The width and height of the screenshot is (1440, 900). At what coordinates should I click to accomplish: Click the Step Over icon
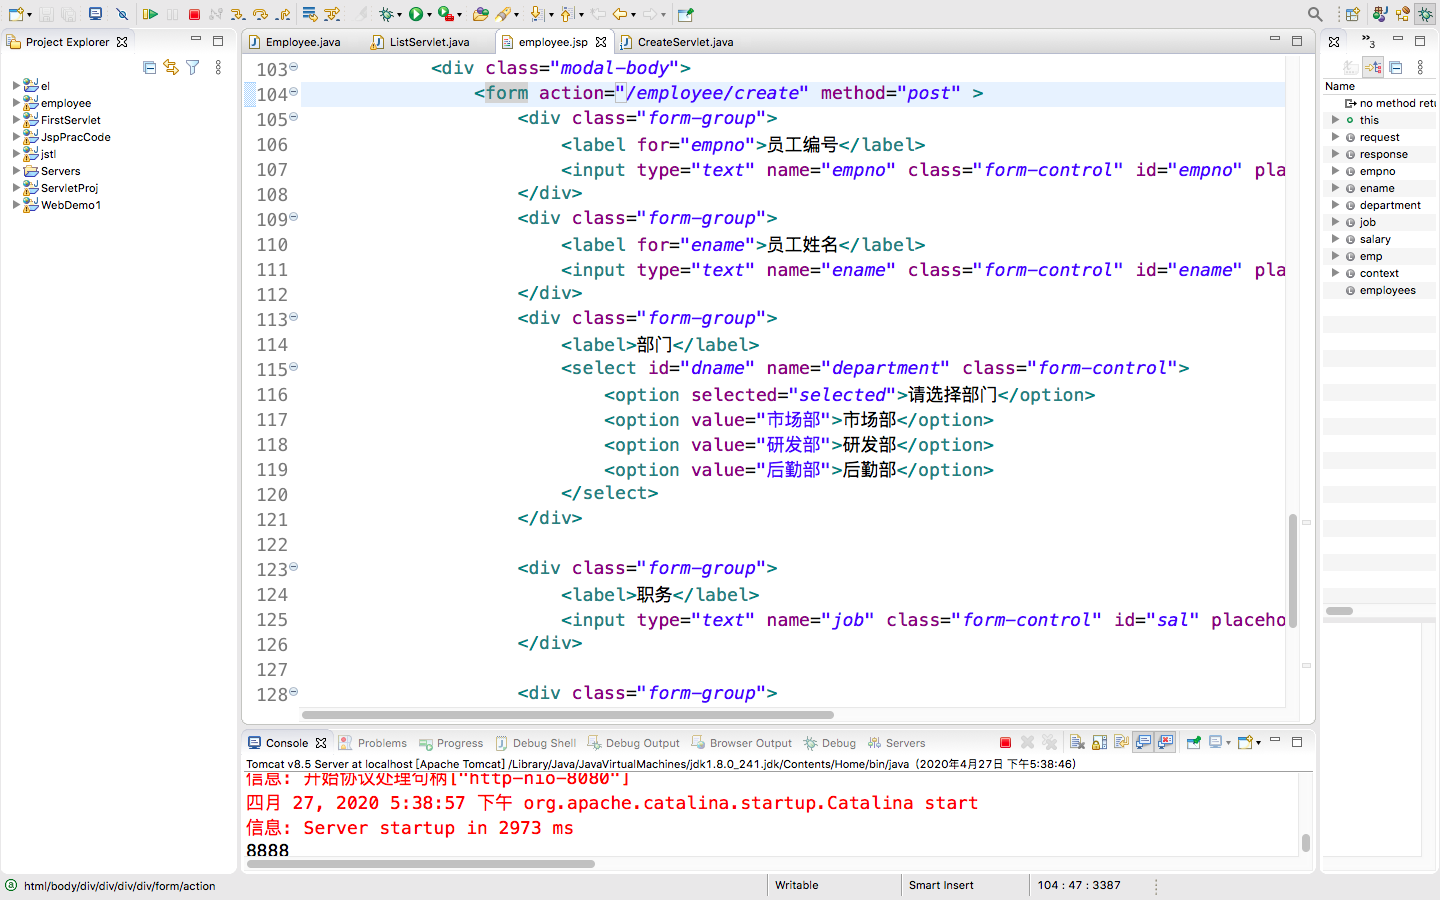260,14
